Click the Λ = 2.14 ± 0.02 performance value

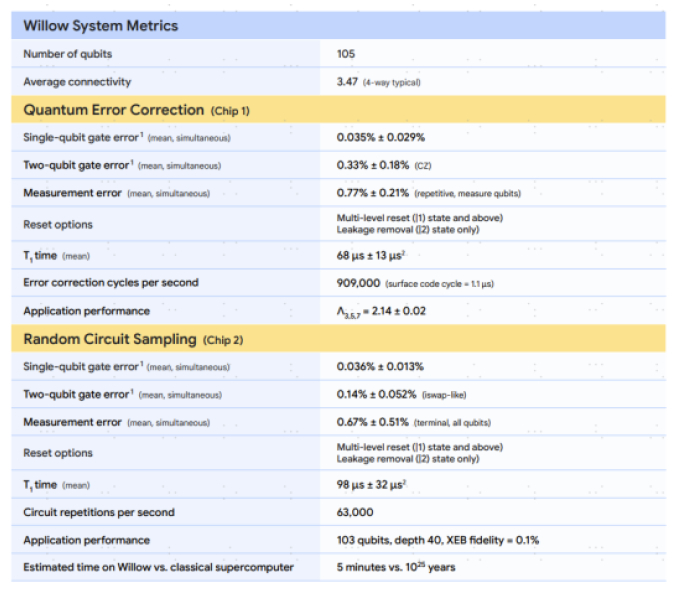click(382, 311)
